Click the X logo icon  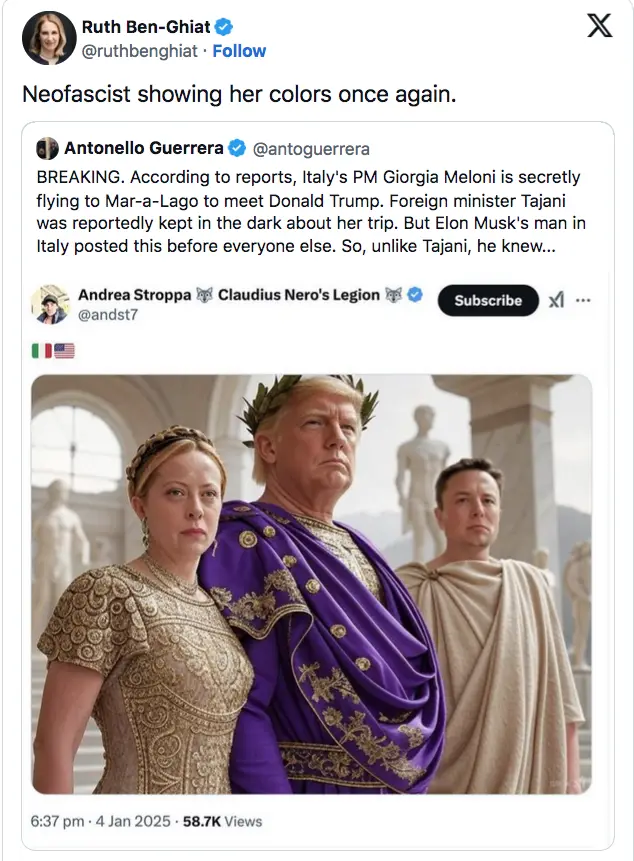click(x=599, y=26)
